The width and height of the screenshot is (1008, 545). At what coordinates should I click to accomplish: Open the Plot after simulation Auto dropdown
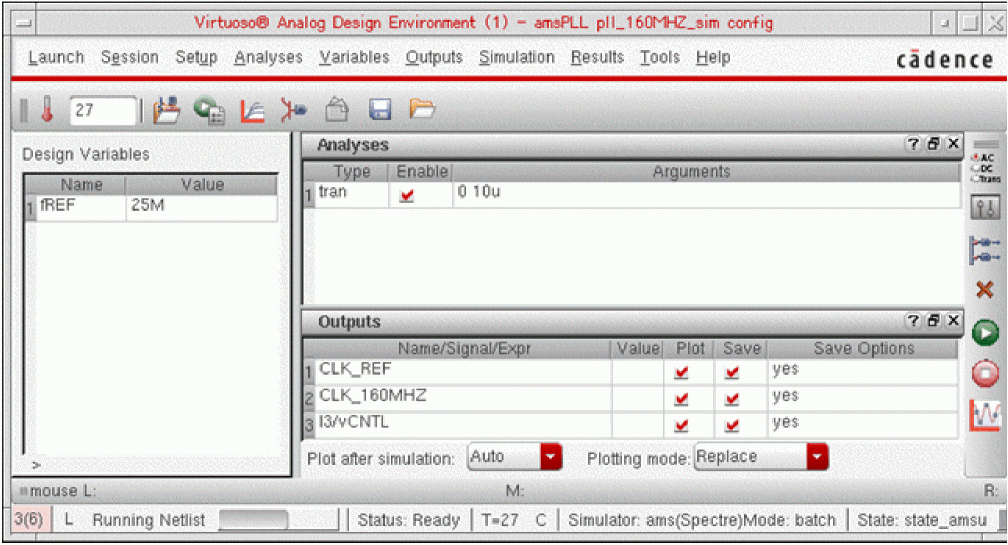click(515, 457)
